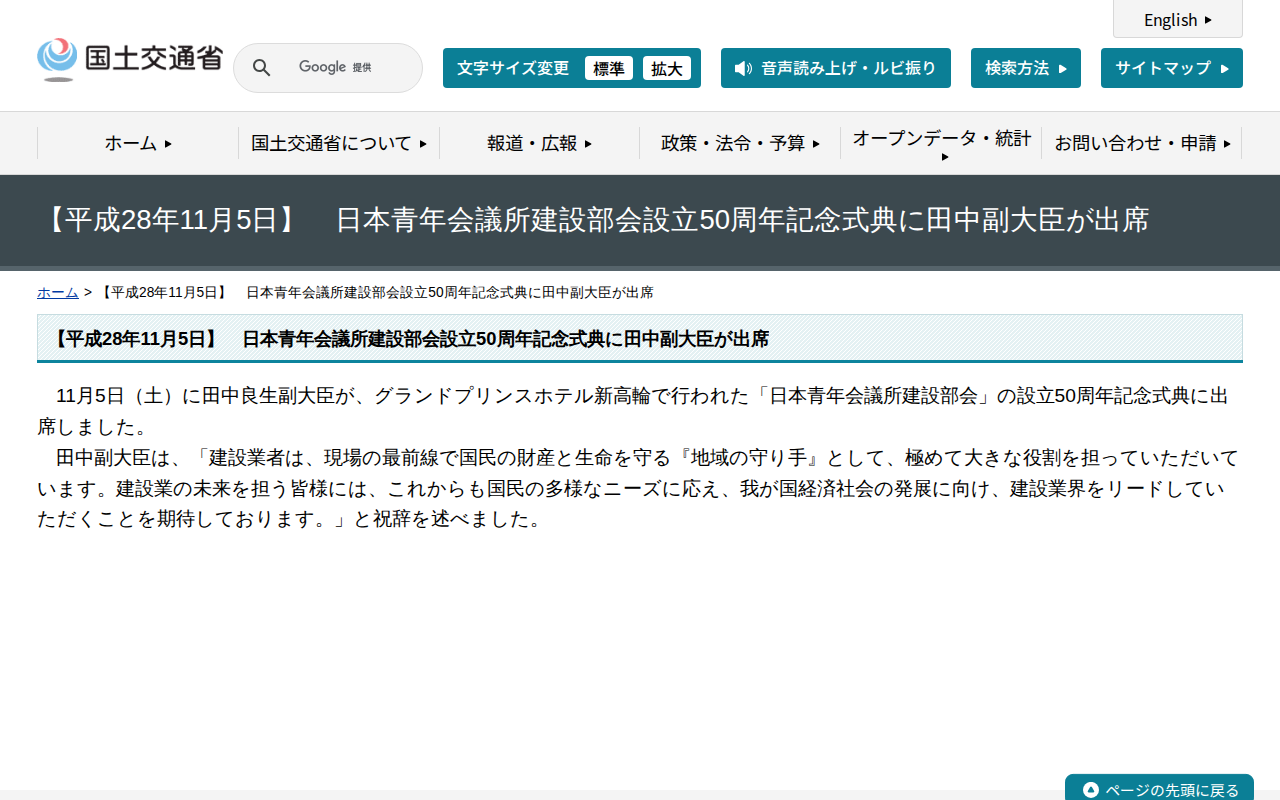Expand the 政策・法令・予算 menu

[739, 143]
